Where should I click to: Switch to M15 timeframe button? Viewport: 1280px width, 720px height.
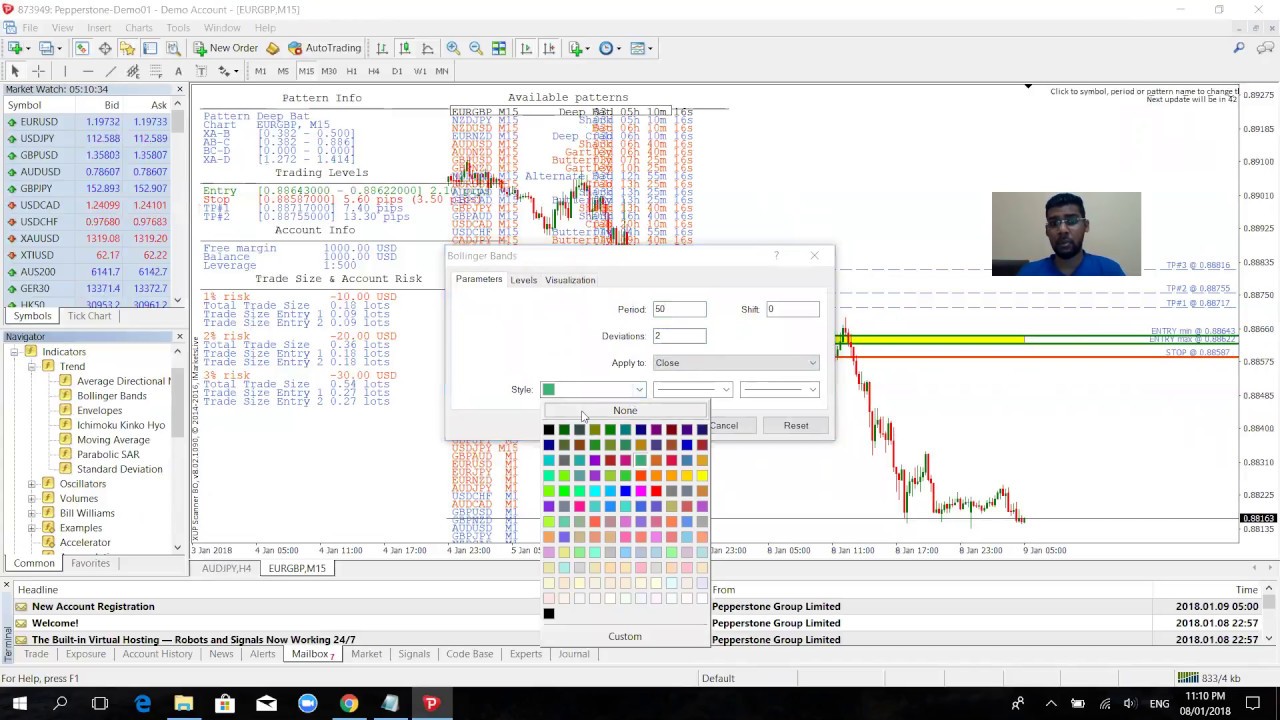(306, 71)
